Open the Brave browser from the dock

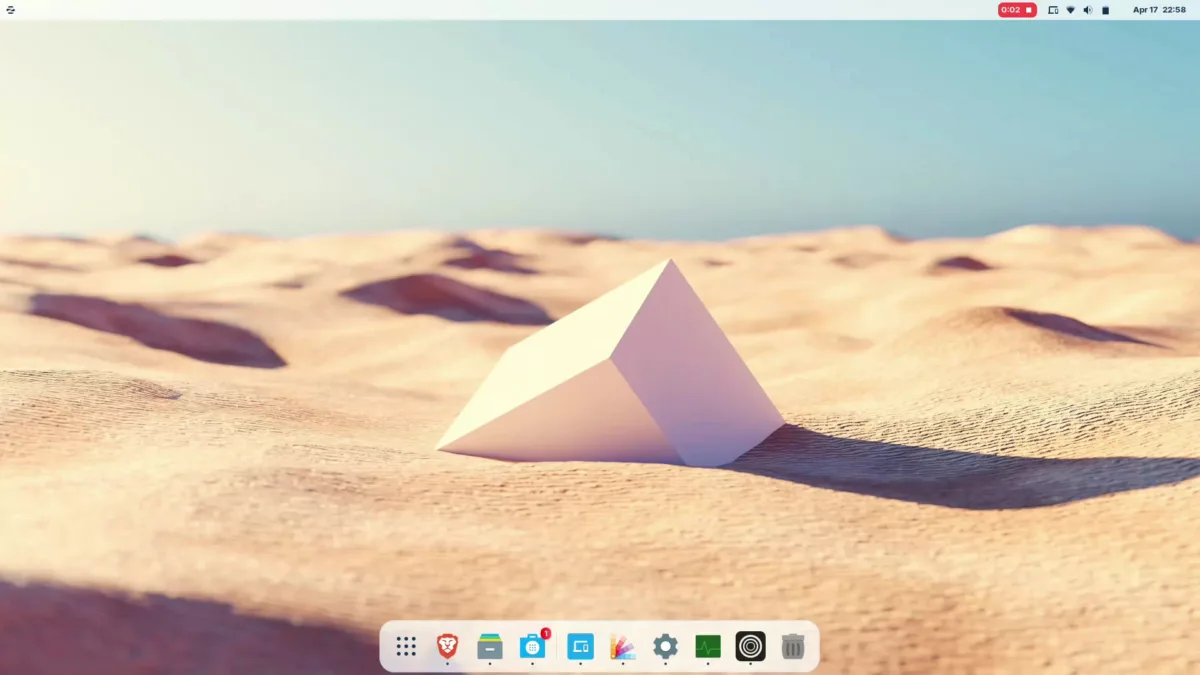(447, 646)
